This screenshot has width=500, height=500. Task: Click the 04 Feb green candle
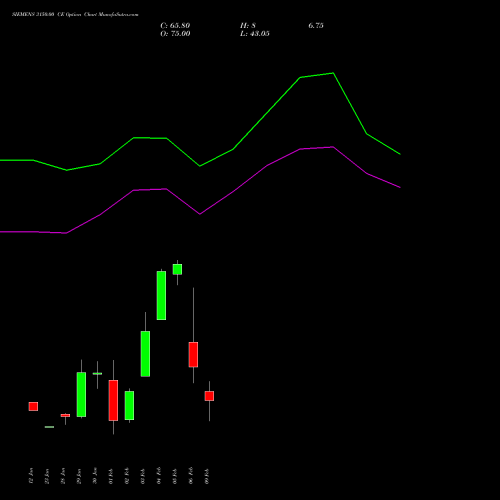point(161,295)
